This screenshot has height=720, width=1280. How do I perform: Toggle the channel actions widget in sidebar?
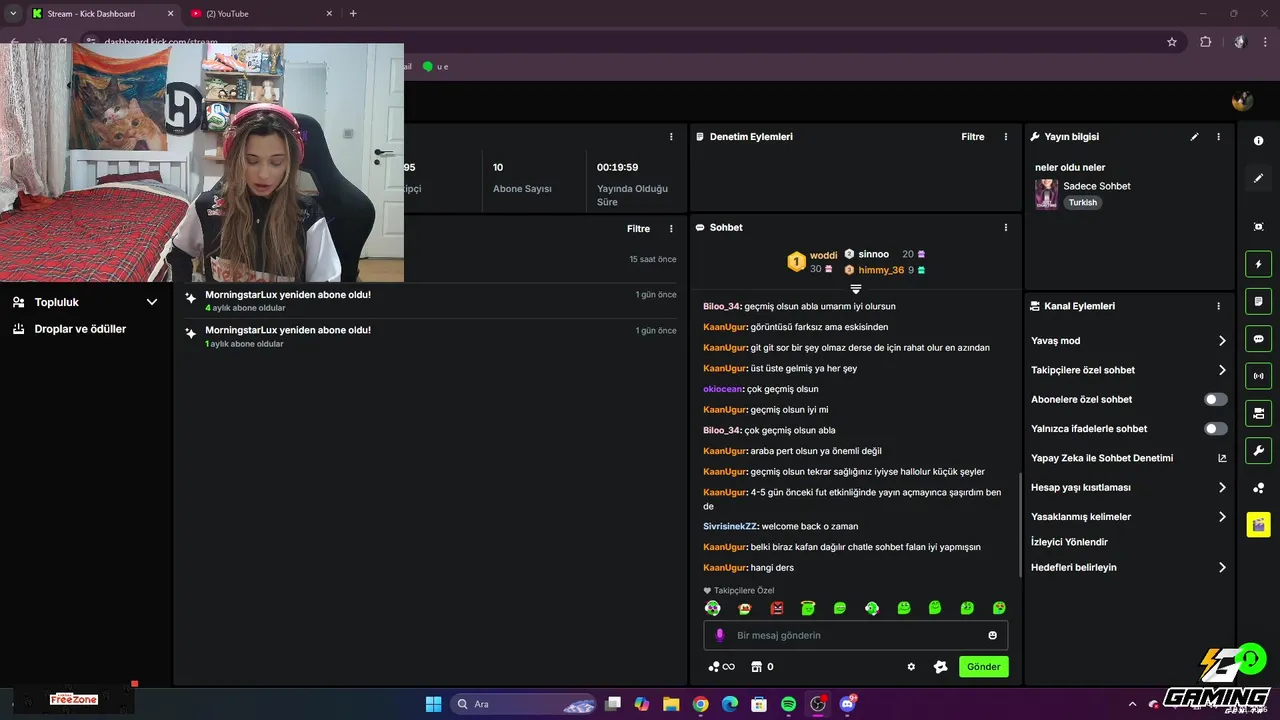tap(1258, 413)
